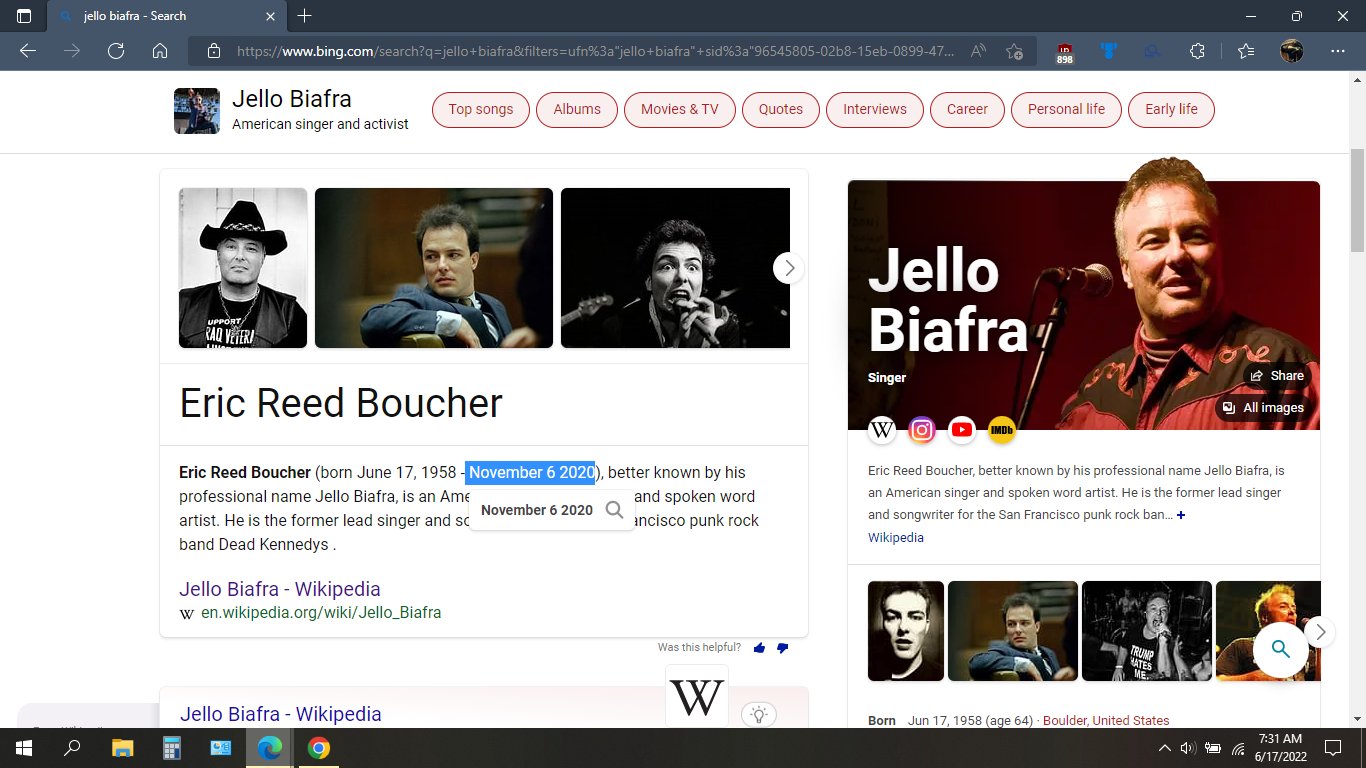Open the browser home page
The width and height of the screenshot is (1366, 768).
[x=160, y=51]
